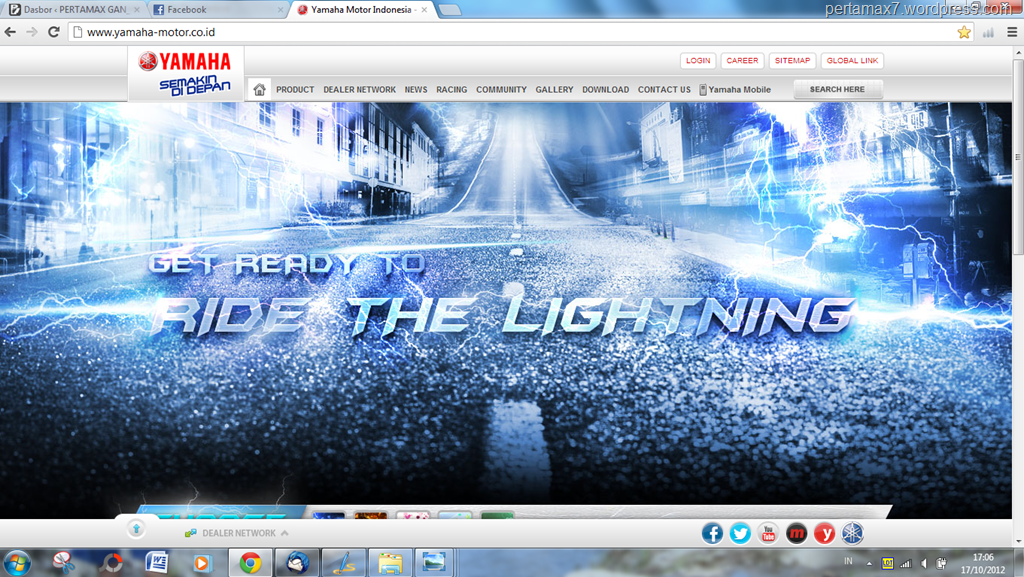Click the home icon in navigation bar

coord(259,89)
